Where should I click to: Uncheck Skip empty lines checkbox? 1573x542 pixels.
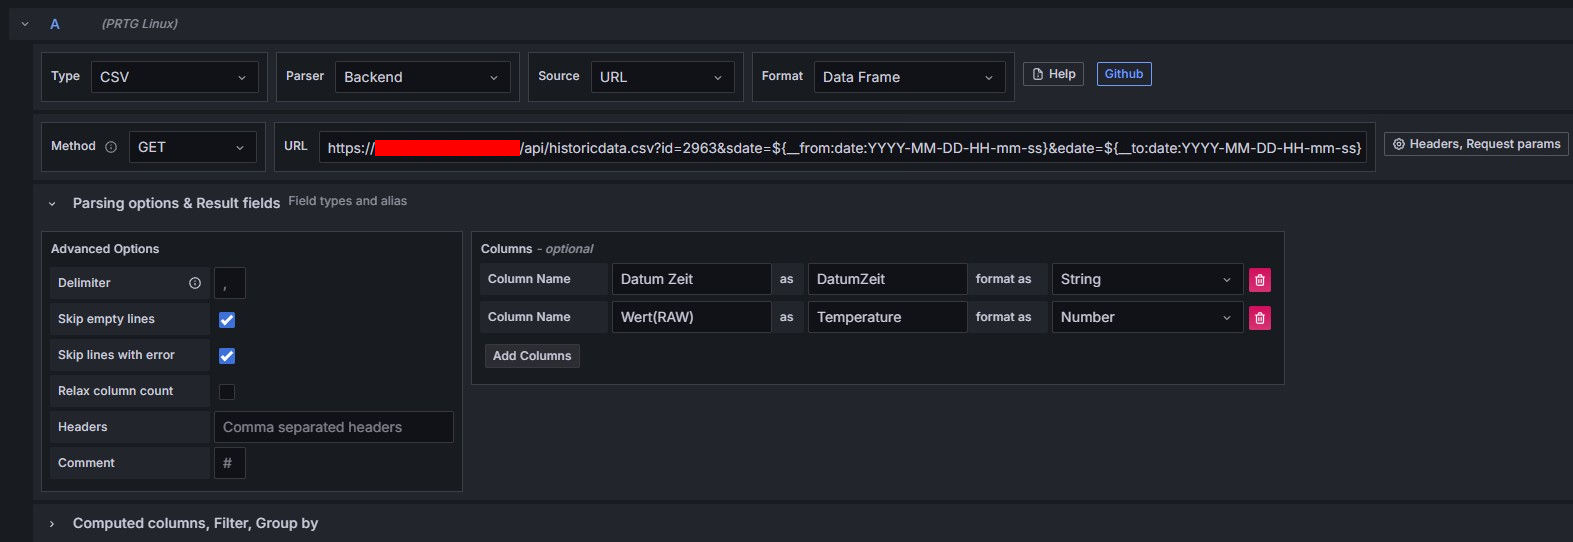(227, 320)
